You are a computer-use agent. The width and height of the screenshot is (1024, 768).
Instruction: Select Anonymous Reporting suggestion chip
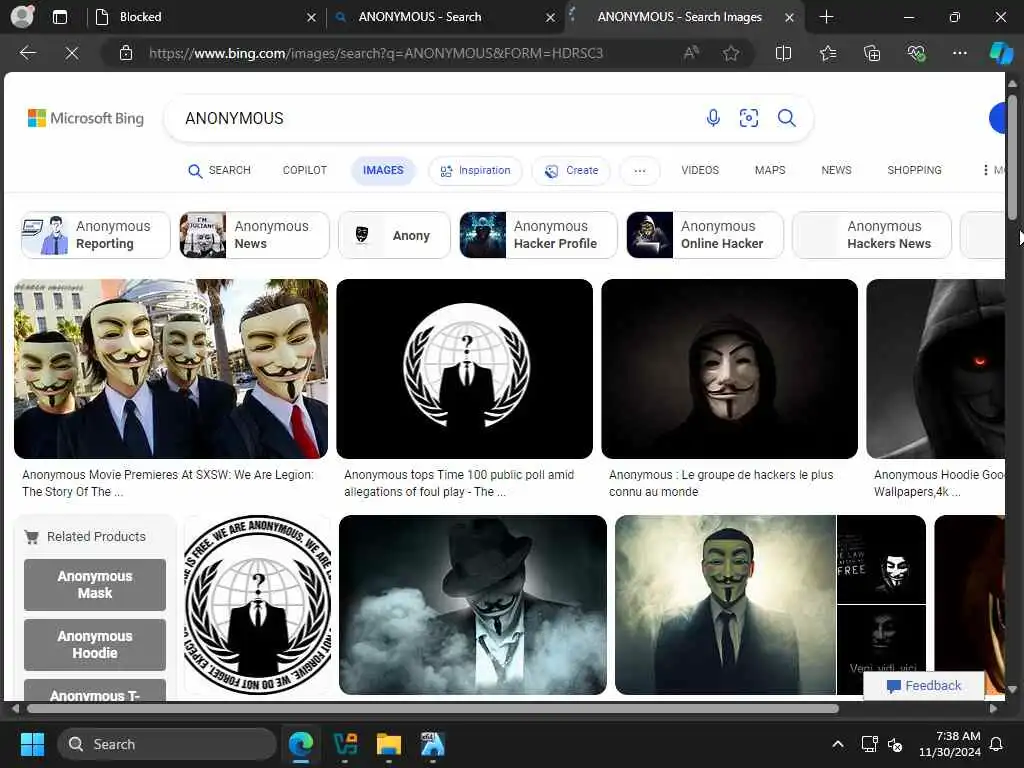click(x=95, y=235)
